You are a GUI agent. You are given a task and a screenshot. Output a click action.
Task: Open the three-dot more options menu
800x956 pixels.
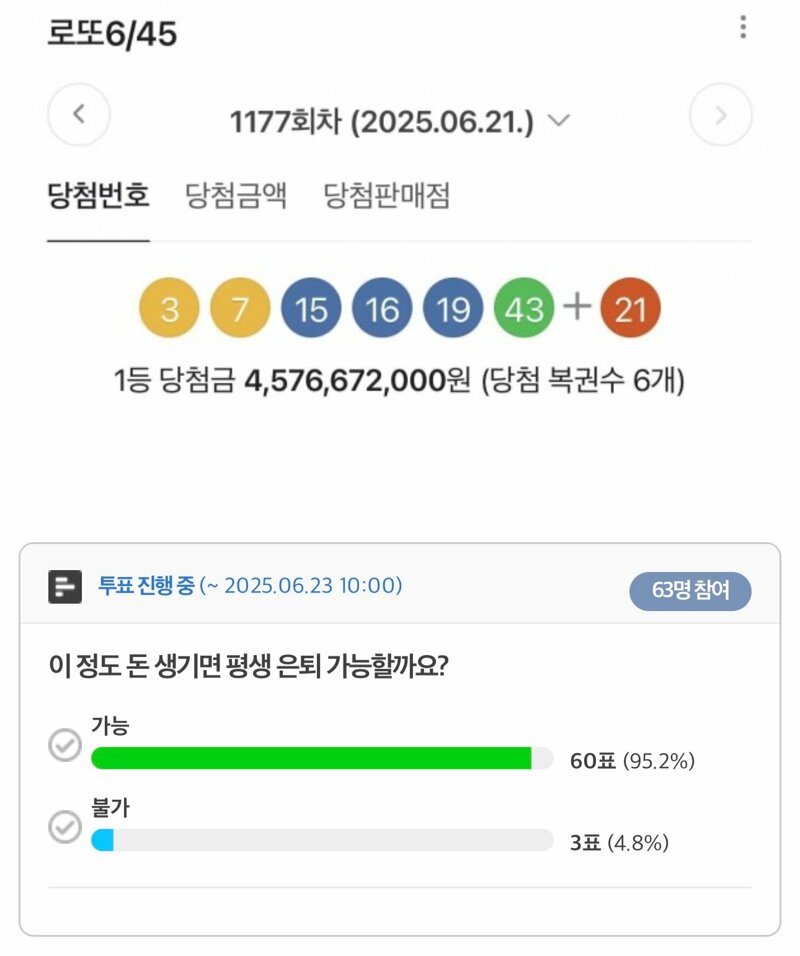[743, 27]
